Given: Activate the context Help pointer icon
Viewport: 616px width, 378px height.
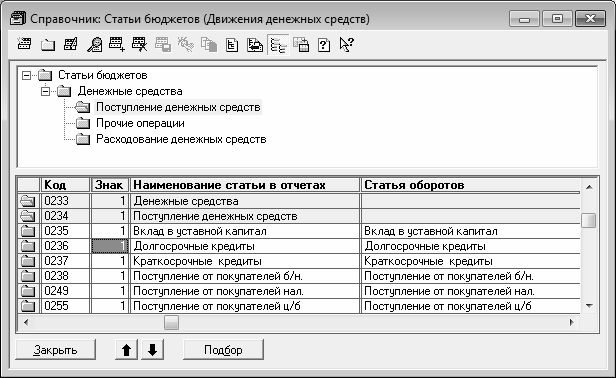Looking at the screenshot, I should click(346, 44).
